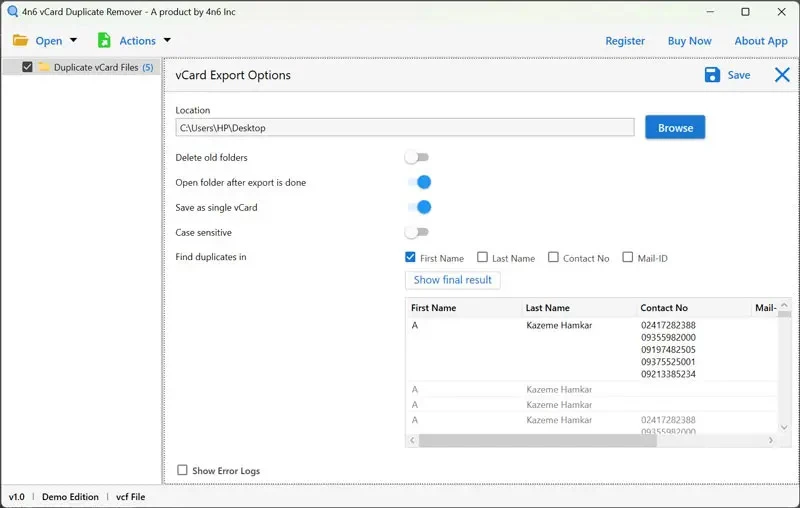Click the green Actions icon
The height and width of the screenshot is (508, 800).
[x=104, y=41]
